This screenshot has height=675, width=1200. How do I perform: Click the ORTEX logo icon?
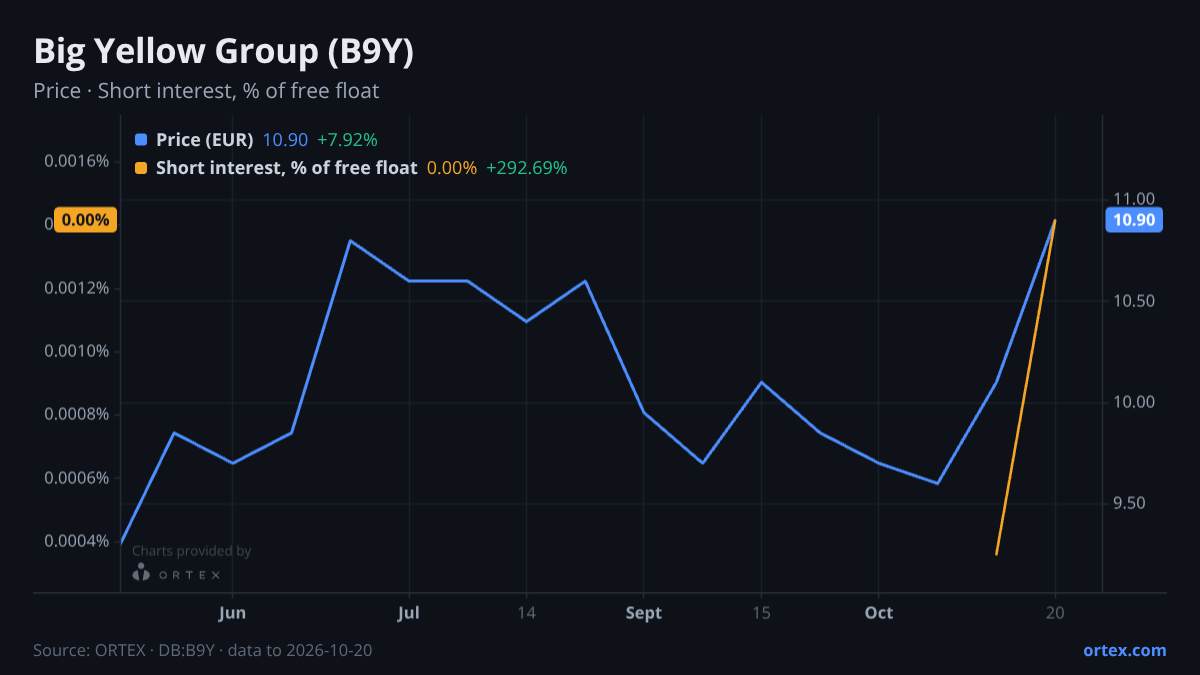click(x=141, y=573)
